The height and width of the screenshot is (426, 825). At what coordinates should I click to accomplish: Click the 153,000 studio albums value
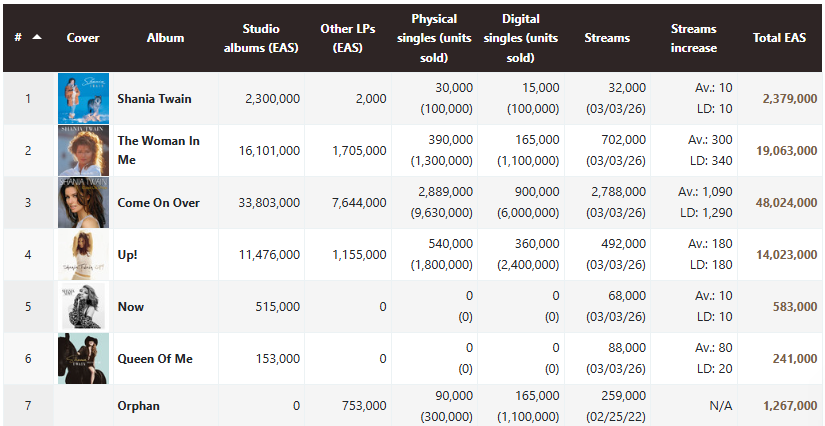(x=278, y=359)
